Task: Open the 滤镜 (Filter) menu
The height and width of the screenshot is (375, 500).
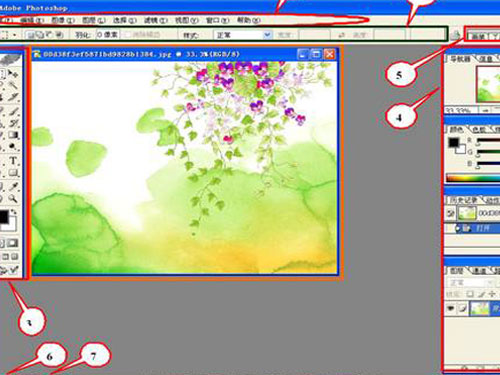Action: pyautogui.click(x=155, y=20)
